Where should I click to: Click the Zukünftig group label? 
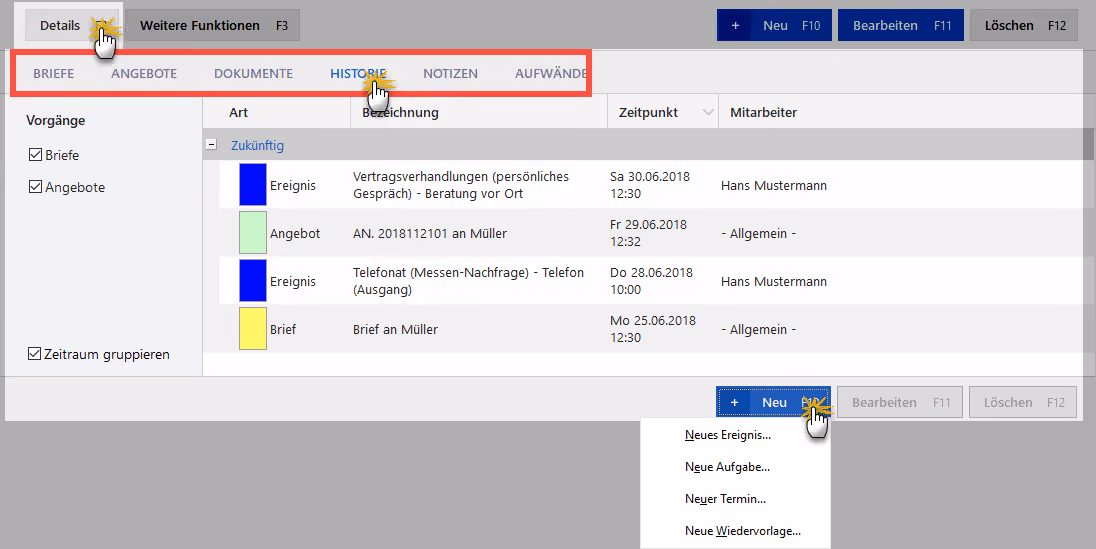[257, 145]
